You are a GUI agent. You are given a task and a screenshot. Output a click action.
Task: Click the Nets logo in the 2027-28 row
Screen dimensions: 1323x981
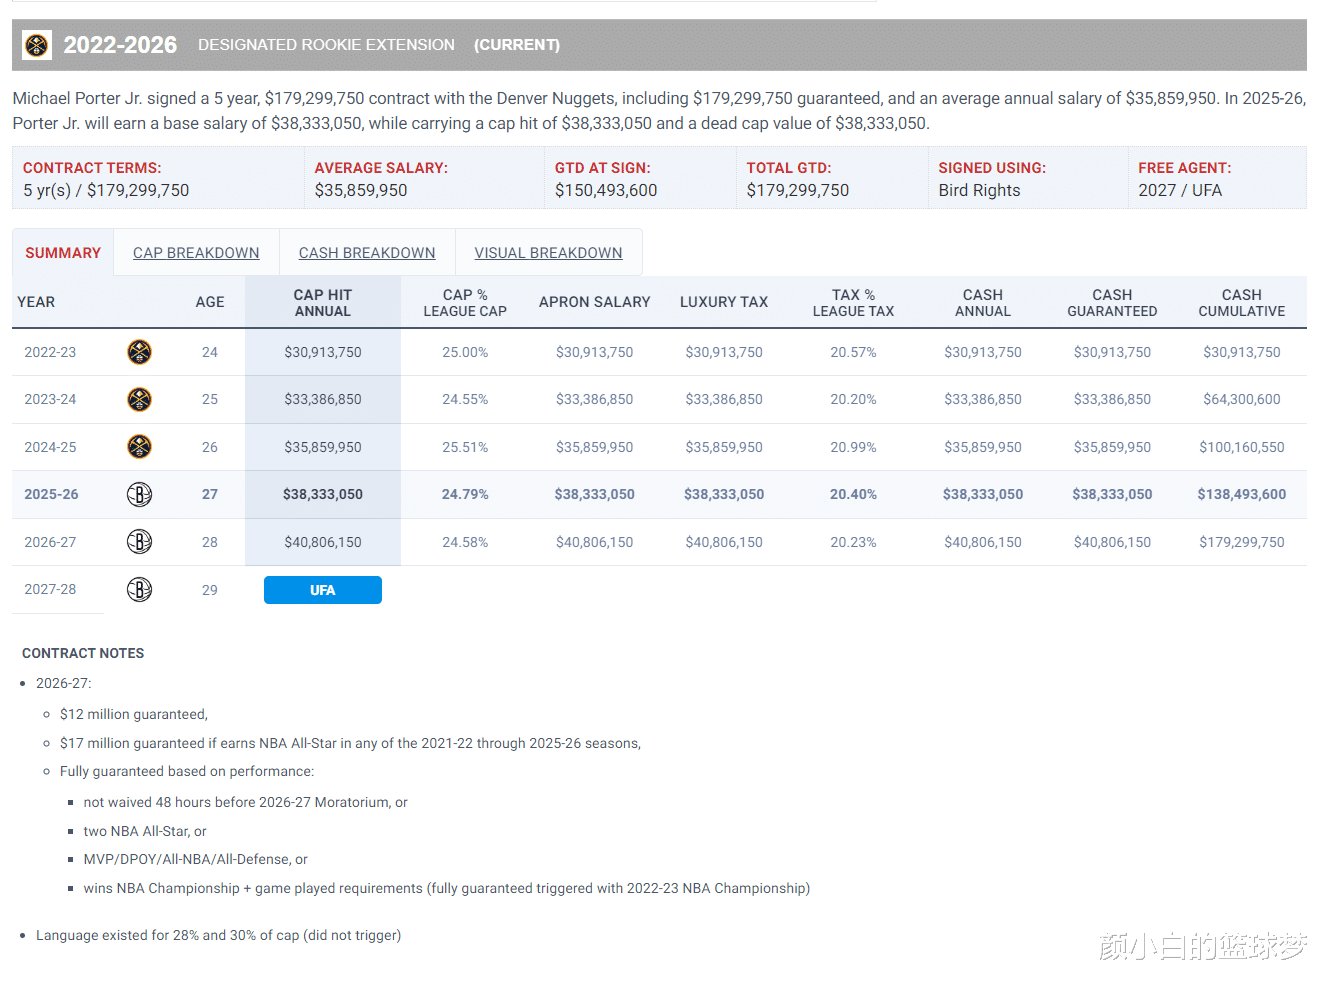[x=139, y=589]
